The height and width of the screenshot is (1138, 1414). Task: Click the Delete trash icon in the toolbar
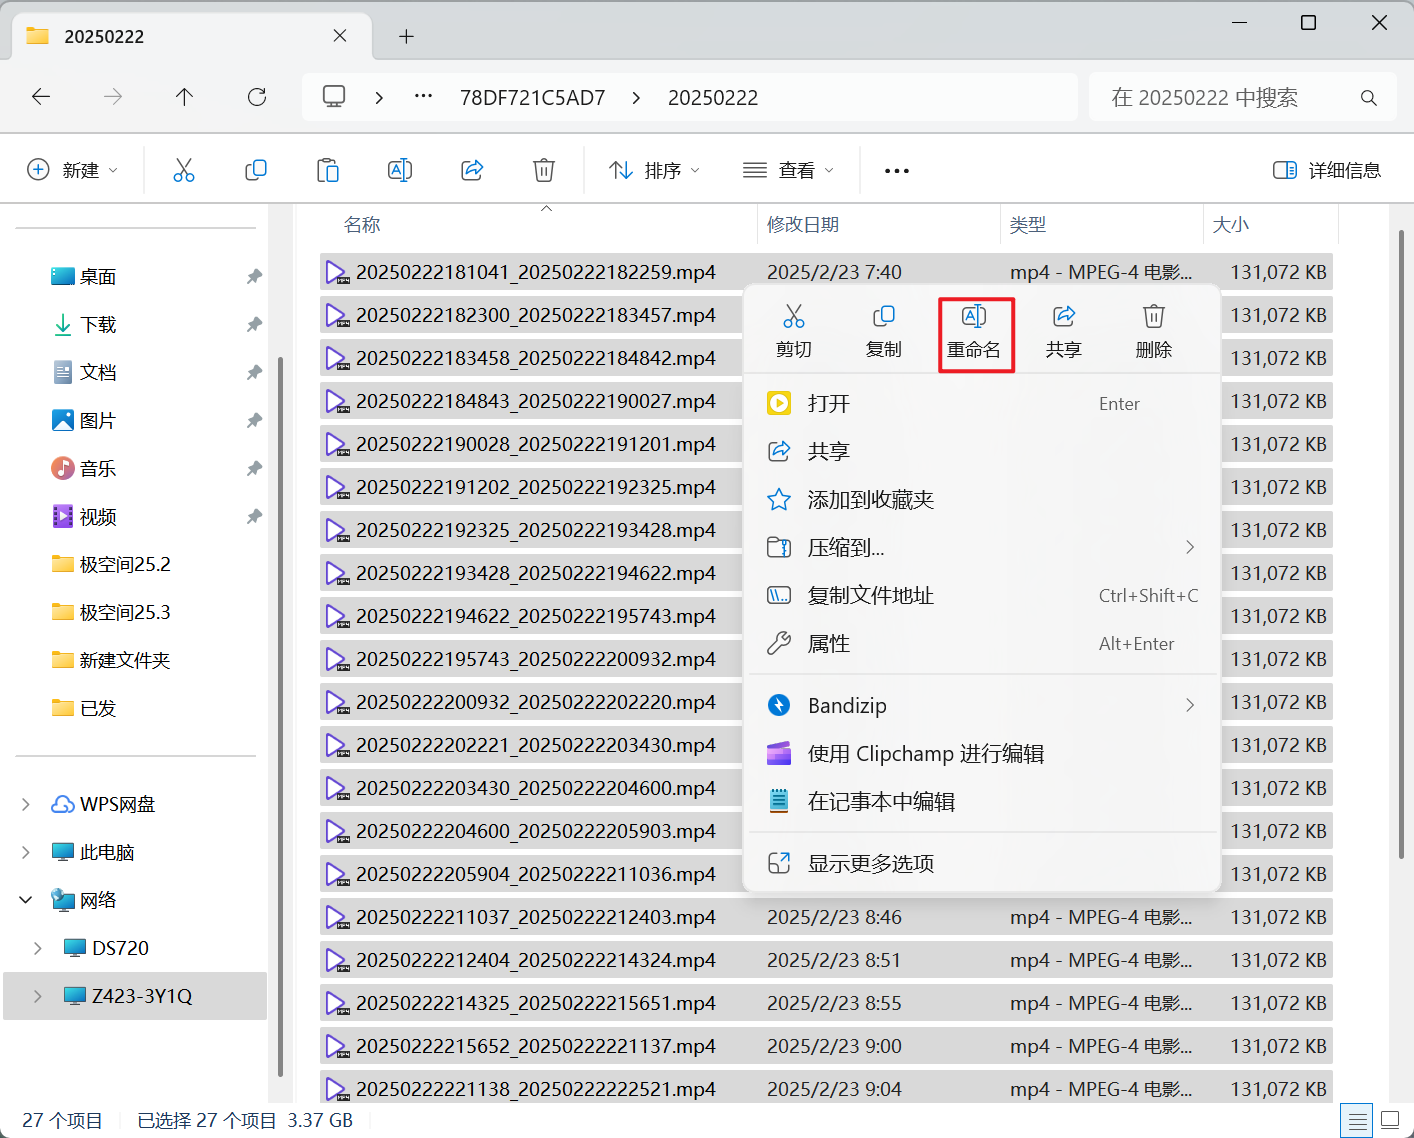click(544, 170)
